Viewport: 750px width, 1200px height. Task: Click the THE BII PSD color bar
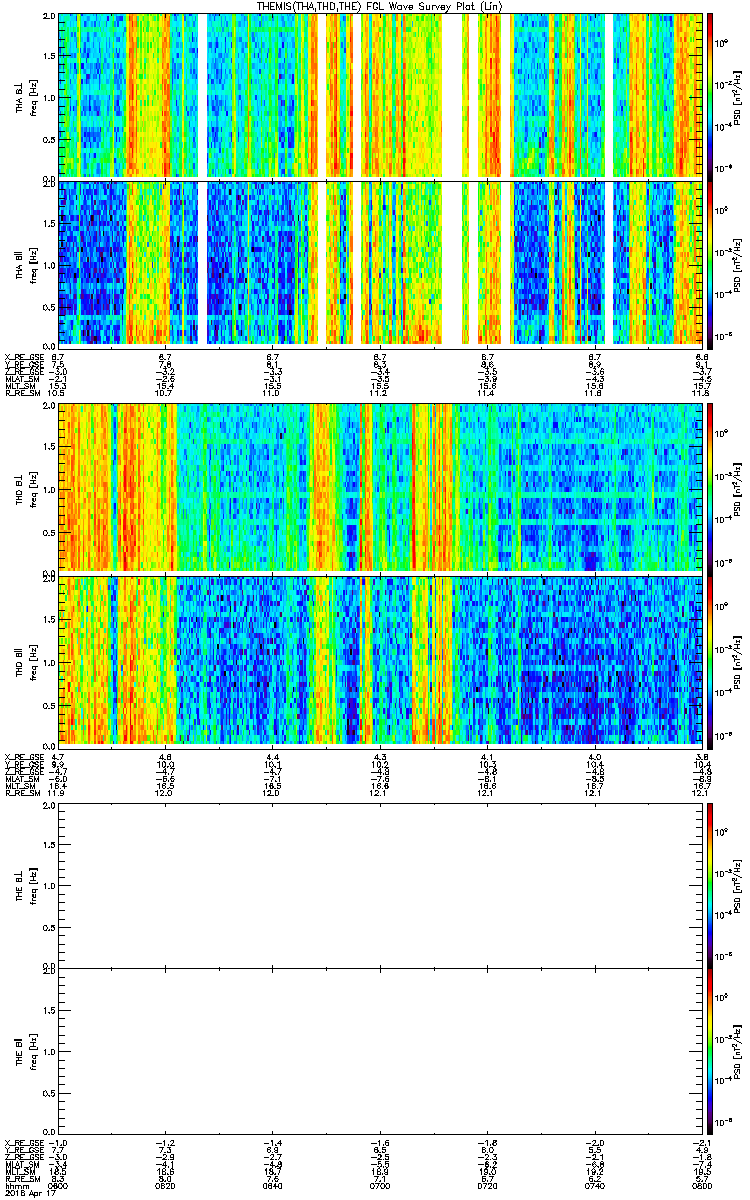pos(710,1052)
